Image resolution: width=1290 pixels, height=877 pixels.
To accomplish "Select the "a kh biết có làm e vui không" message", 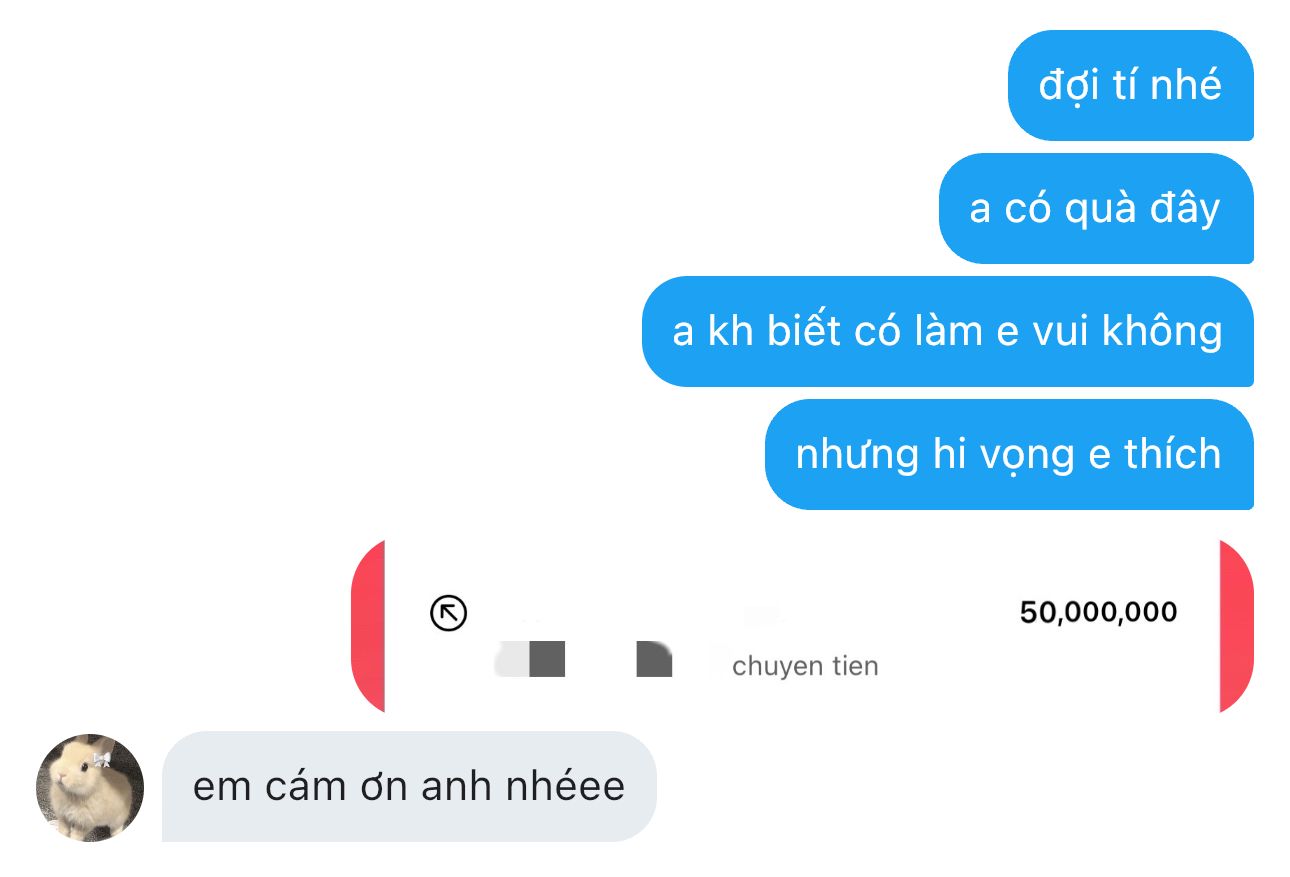I will tap(947, 331).
